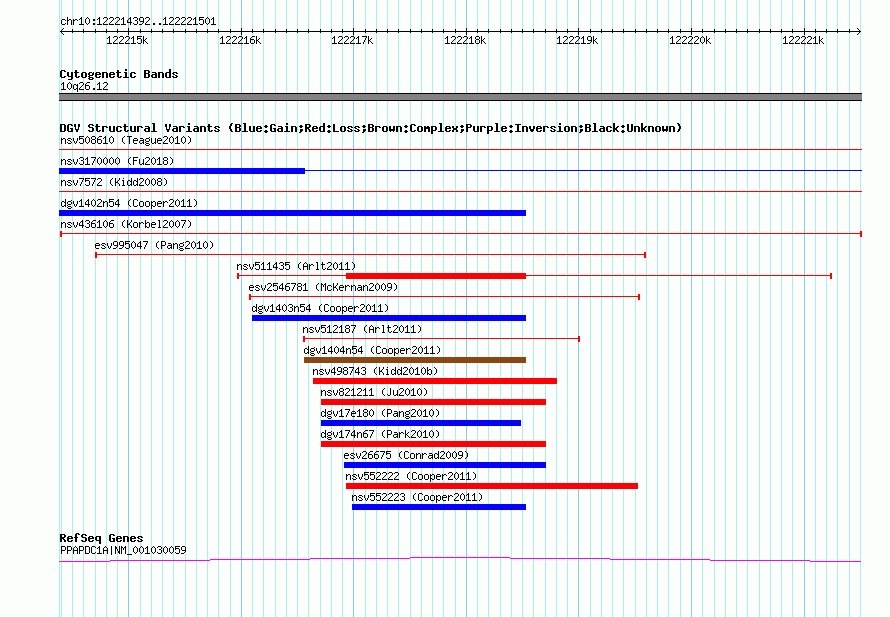This screenshot has width=890, height=617.
Task: Click the 10q26.12 band name text
Action: 84,86
